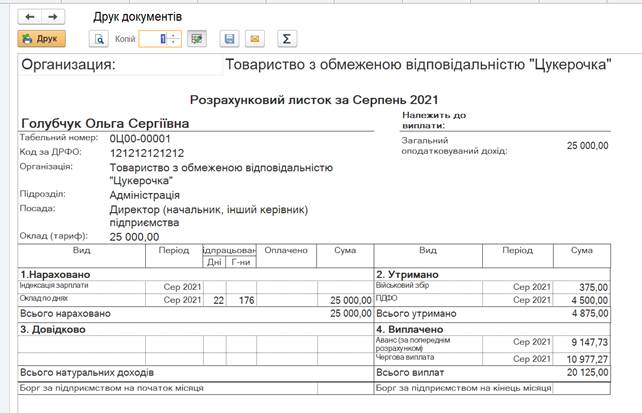Click the Копій copies number field
This screenshot has height=413, width=642.
(152, 39)
